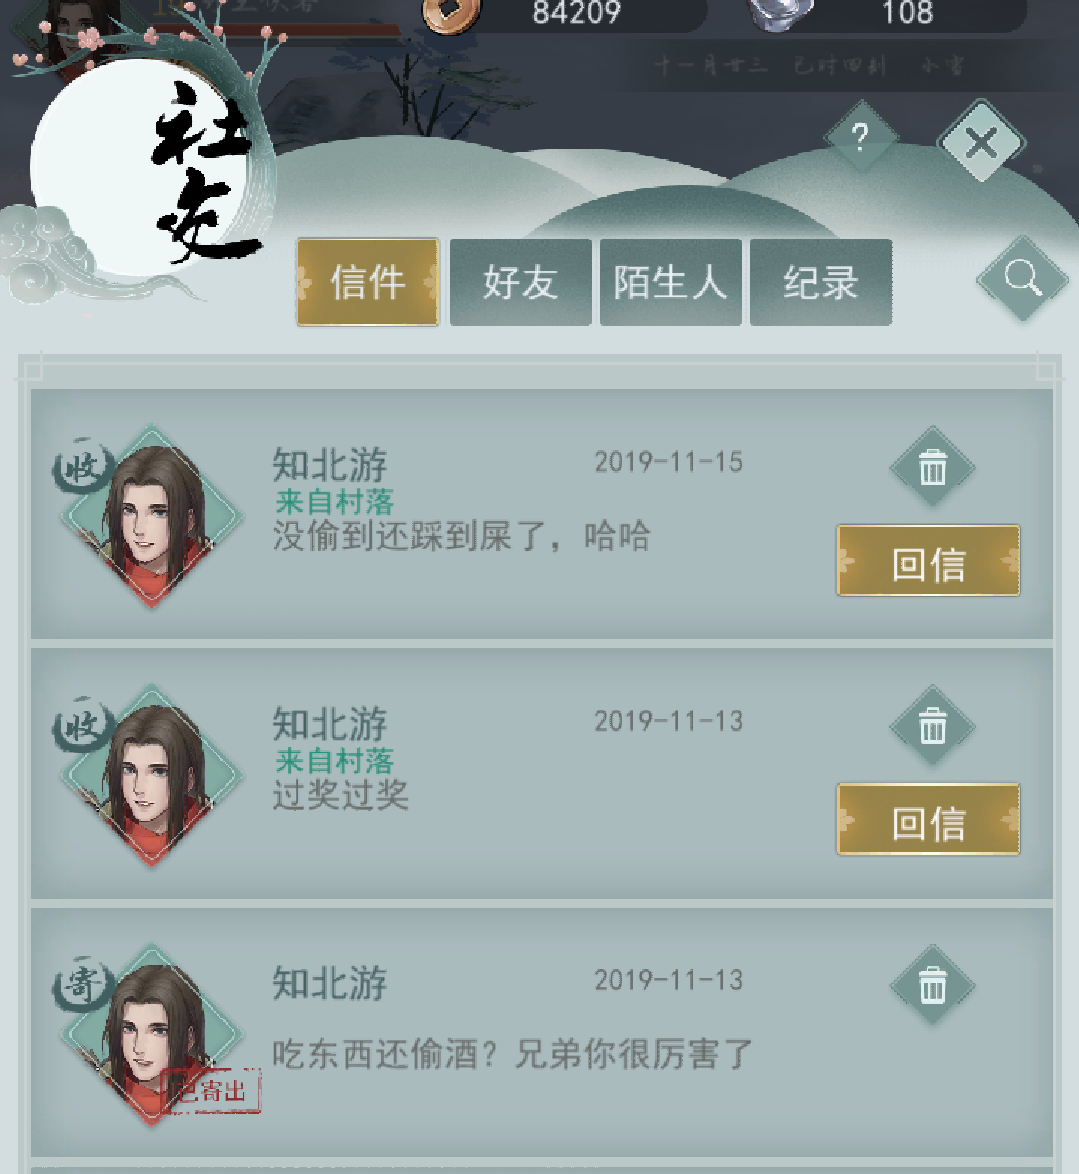Switch to the 信件 tab
Image resolution: width=1079 pixels, height=1174 pixels.
tap(368, 282)
